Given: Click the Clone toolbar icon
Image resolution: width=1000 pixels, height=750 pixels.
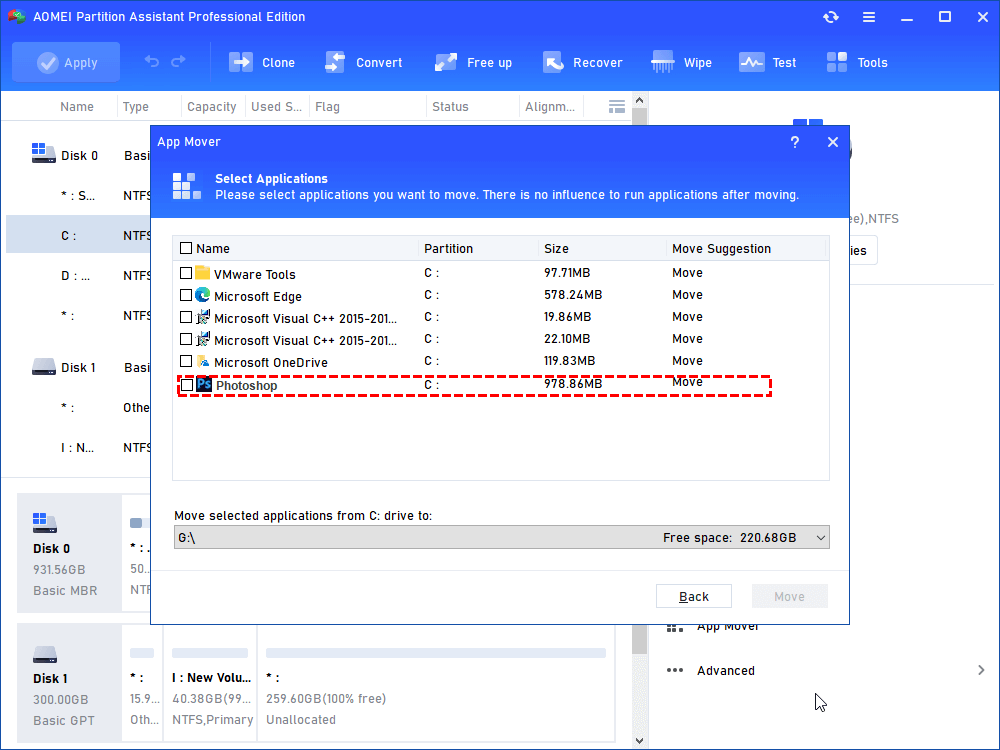Looking at the screenshot, I should pos(241,62).
